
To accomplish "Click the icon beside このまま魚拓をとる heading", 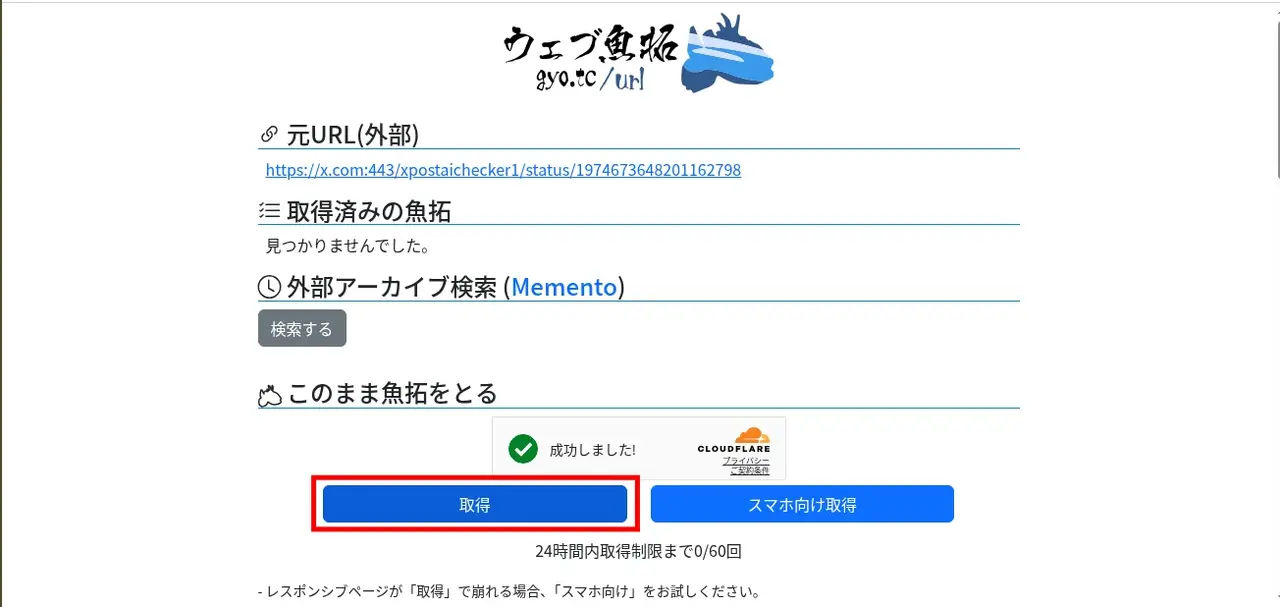I will click(269, 395).
